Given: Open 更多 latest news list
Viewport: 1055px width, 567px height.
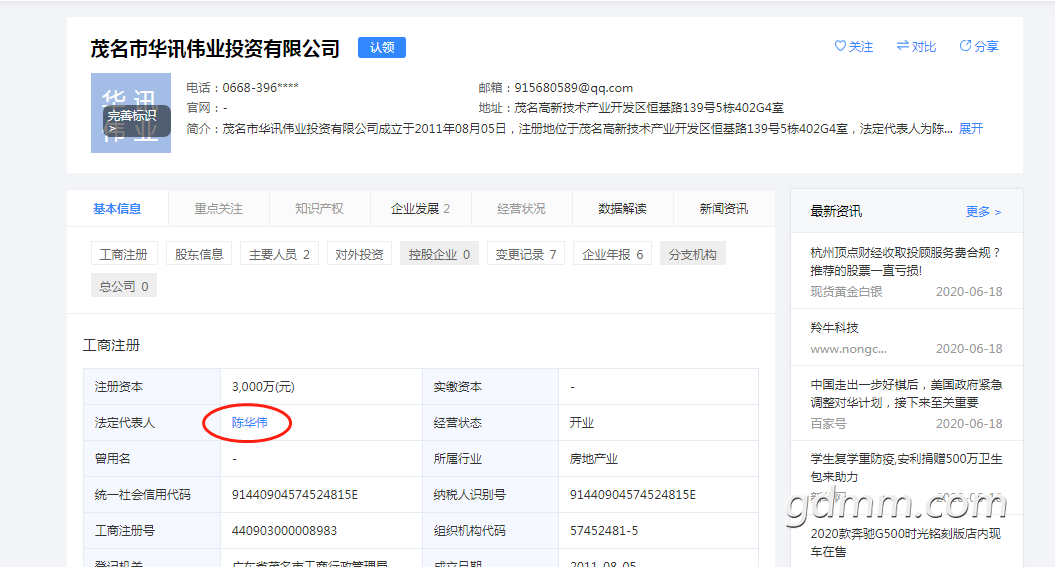Looking at the screenshot, I should point(982,212).
